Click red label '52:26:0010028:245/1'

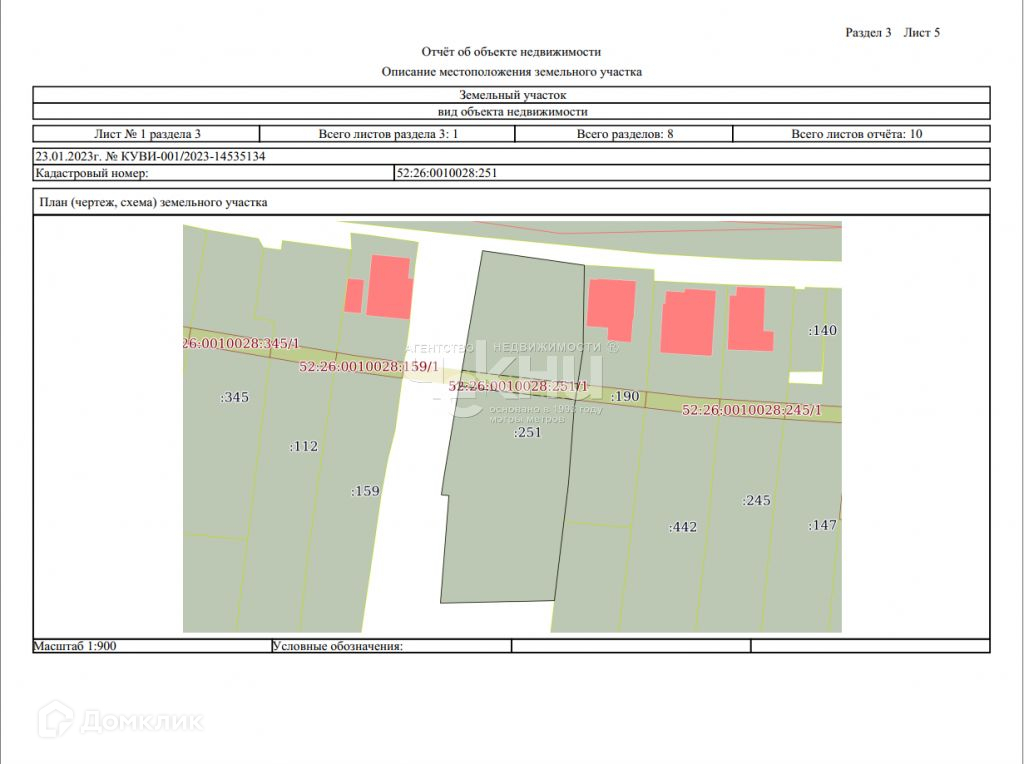(x=752, y=410)
